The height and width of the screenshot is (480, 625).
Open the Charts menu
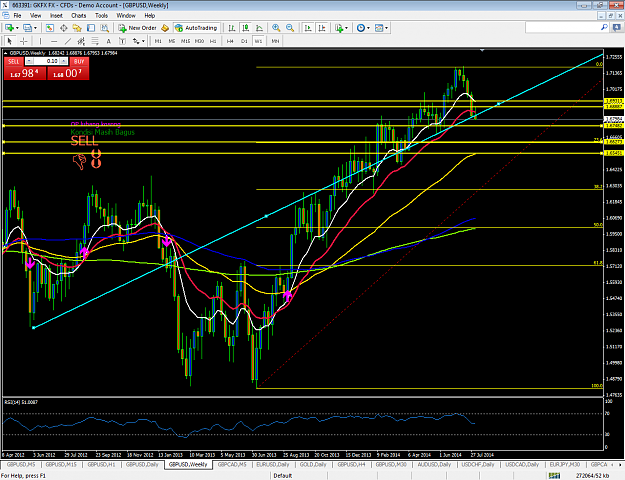(x=79, y=16)
